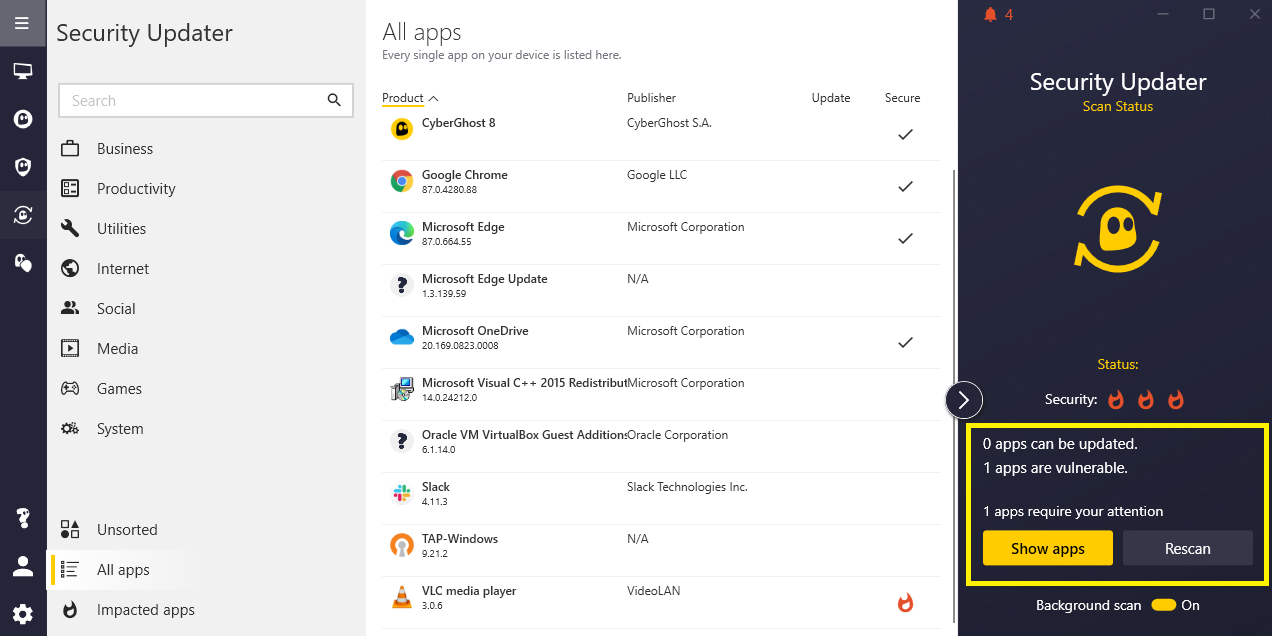Open the Productivity category
1272x636 pixels.
[x=136, y=189]
